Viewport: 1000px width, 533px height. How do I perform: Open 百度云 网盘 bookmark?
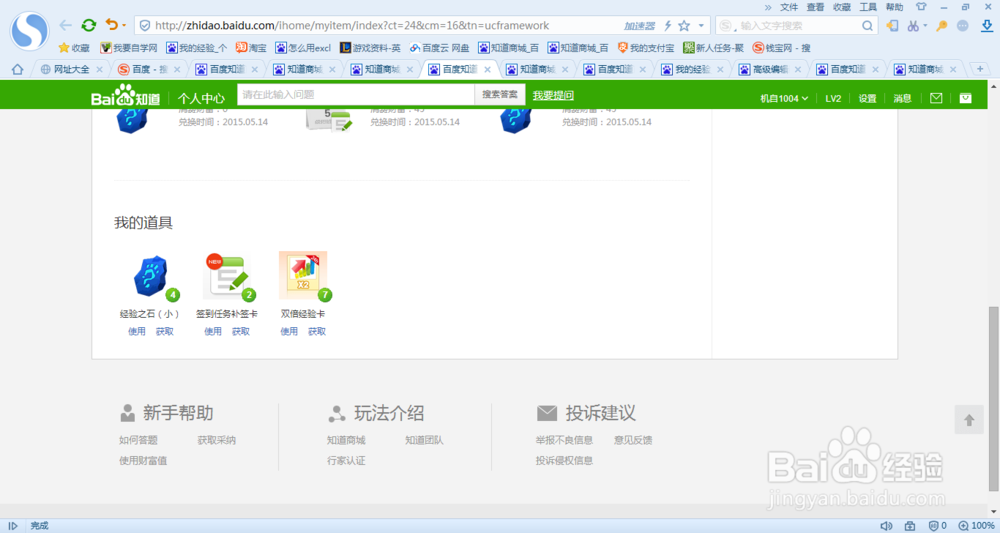(439, 48)
